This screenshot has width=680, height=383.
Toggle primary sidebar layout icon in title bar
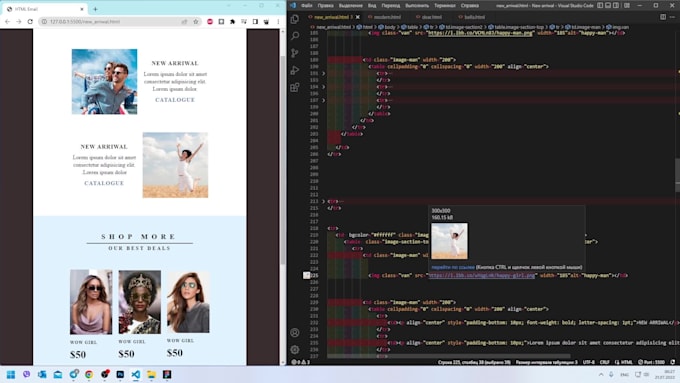600,6
